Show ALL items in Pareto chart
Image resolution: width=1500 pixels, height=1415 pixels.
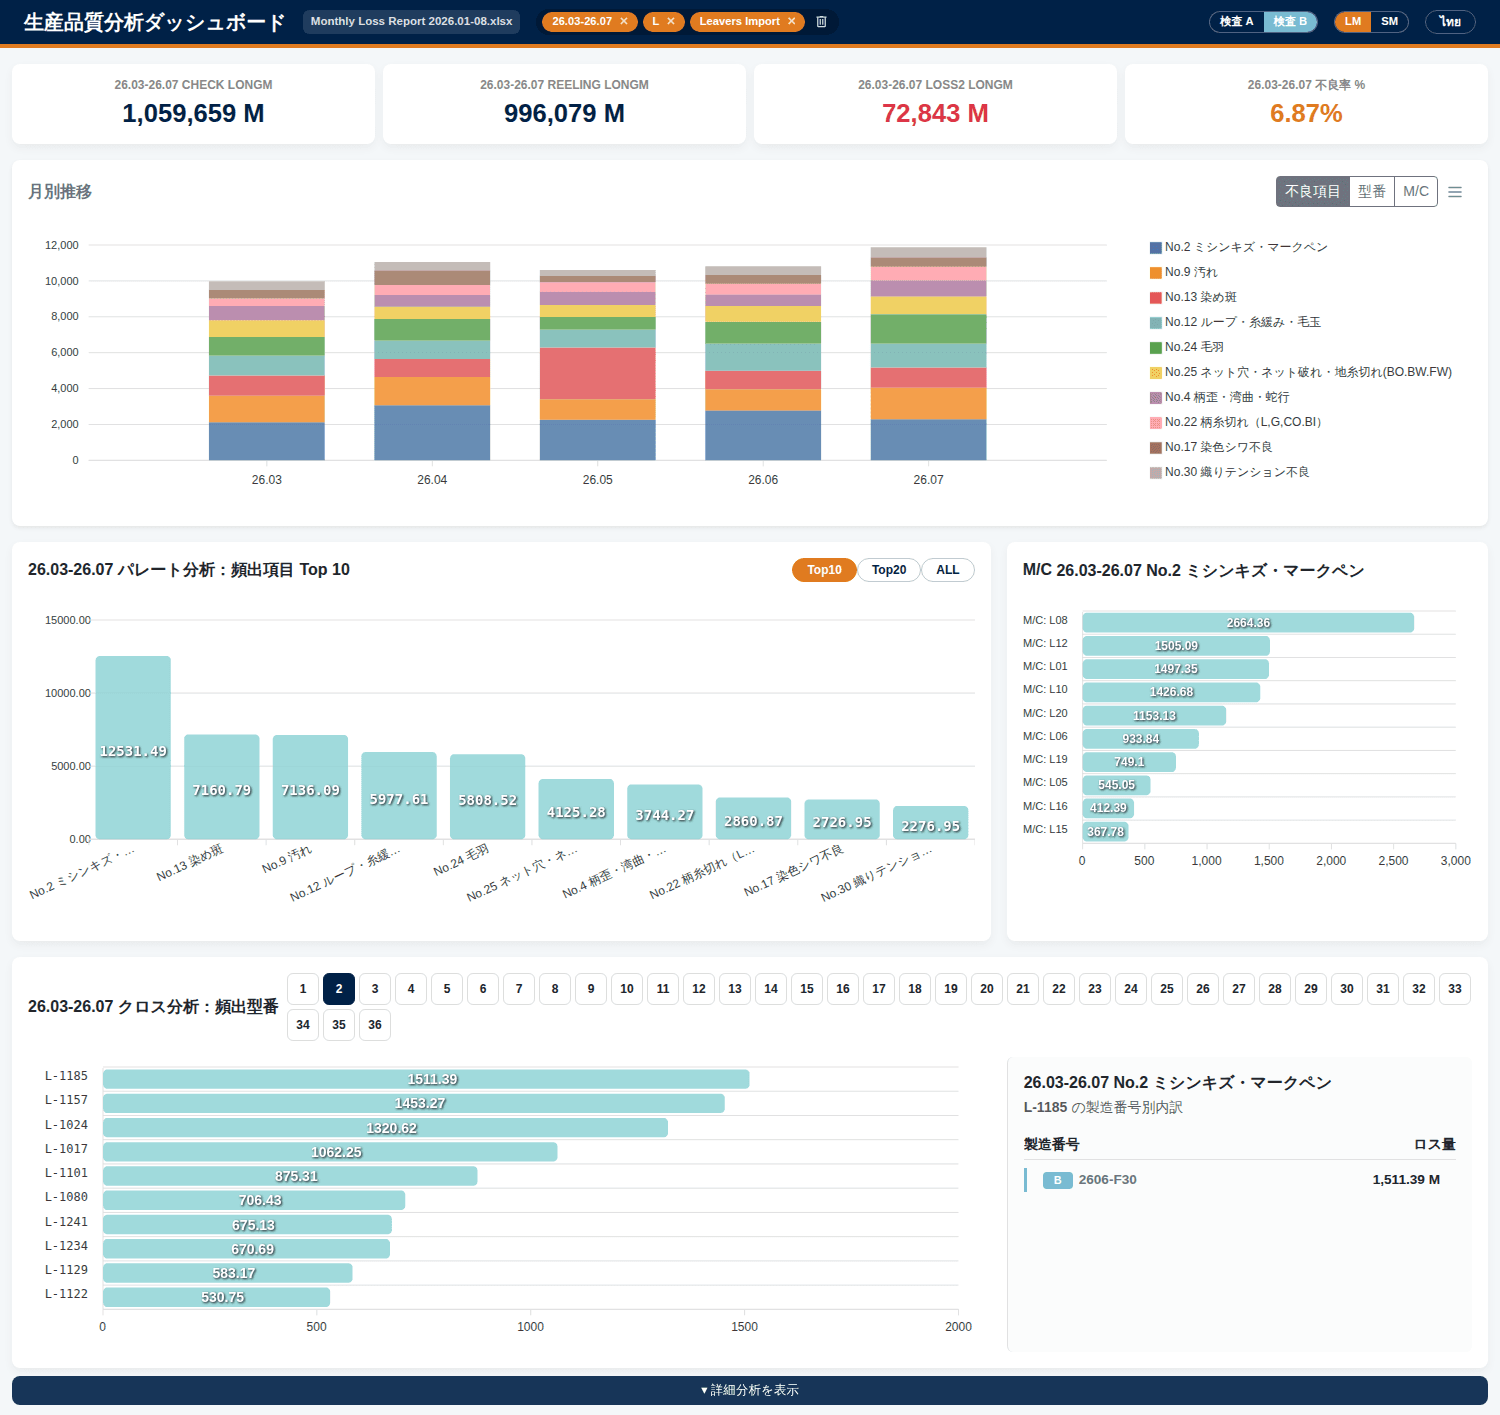[948, 570]
